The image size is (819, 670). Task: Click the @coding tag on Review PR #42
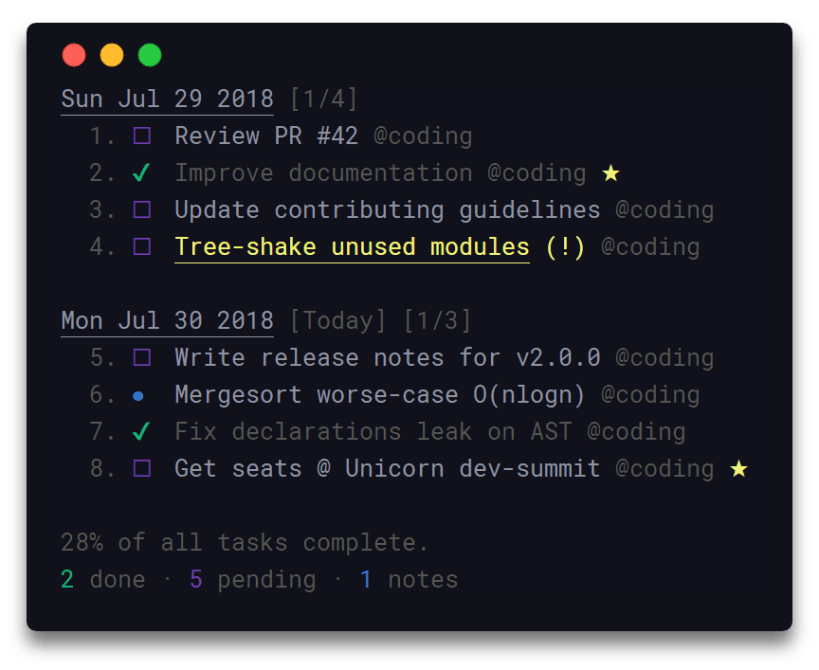[423, 137]
